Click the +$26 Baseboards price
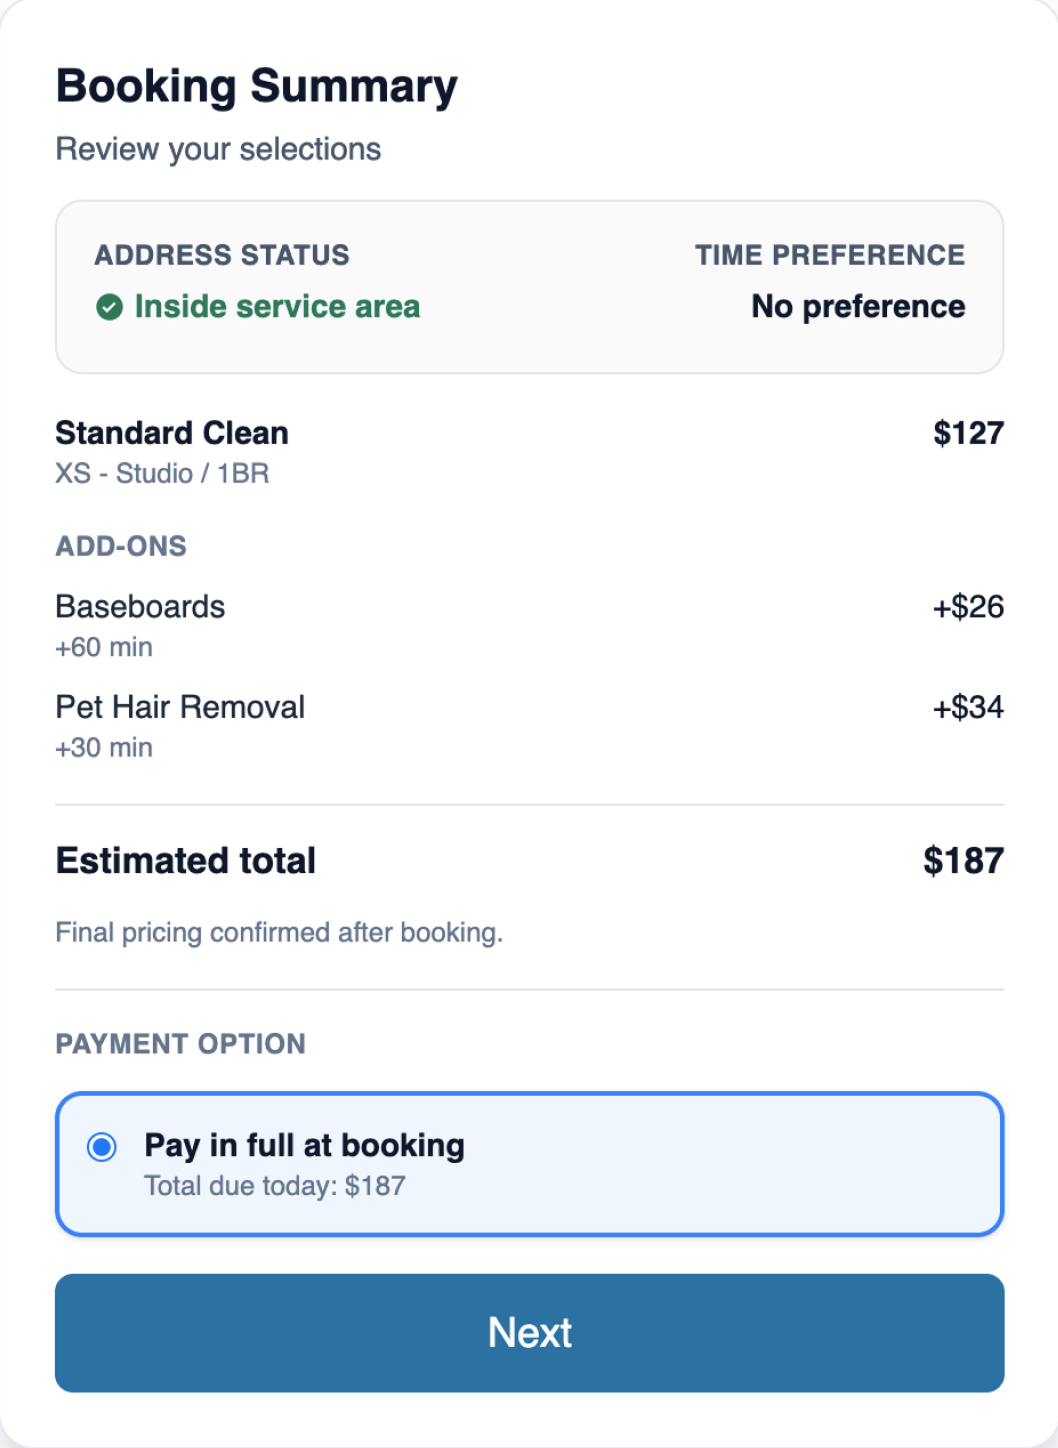 [968, 607]
